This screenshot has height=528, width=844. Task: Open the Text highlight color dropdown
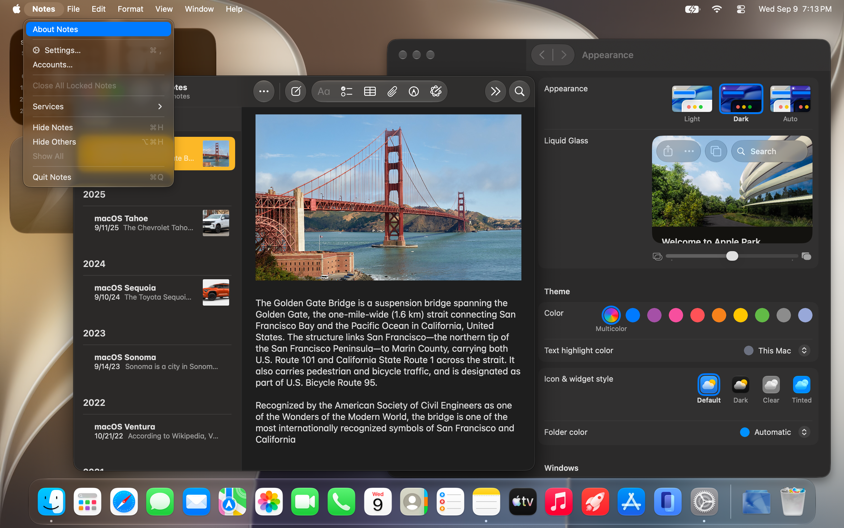pos(776,350)
